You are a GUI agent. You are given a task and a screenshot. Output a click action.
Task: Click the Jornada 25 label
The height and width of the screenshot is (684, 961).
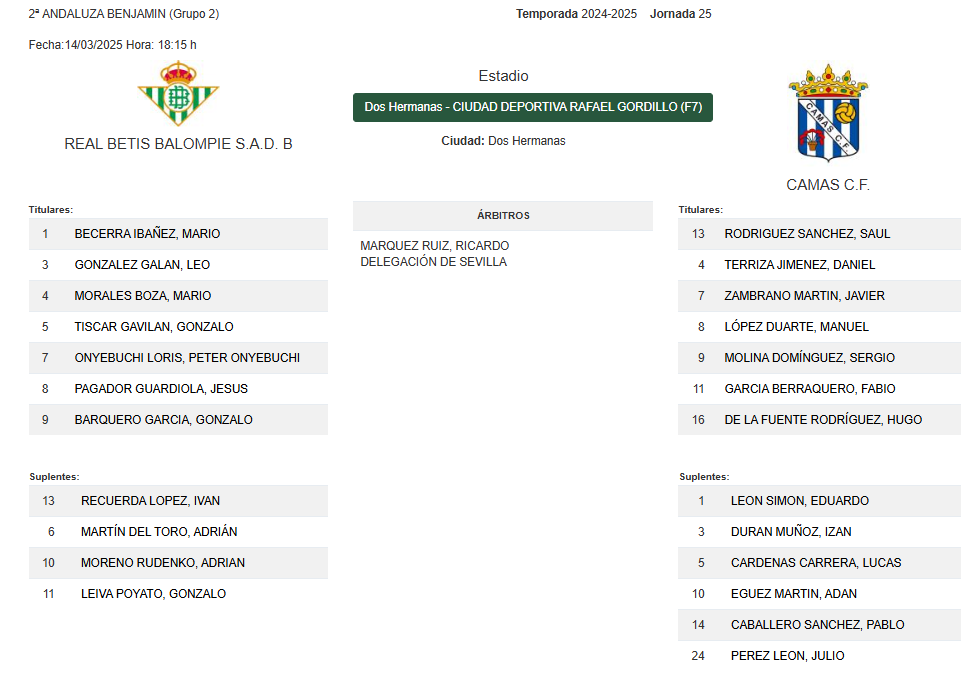(680, 14)
